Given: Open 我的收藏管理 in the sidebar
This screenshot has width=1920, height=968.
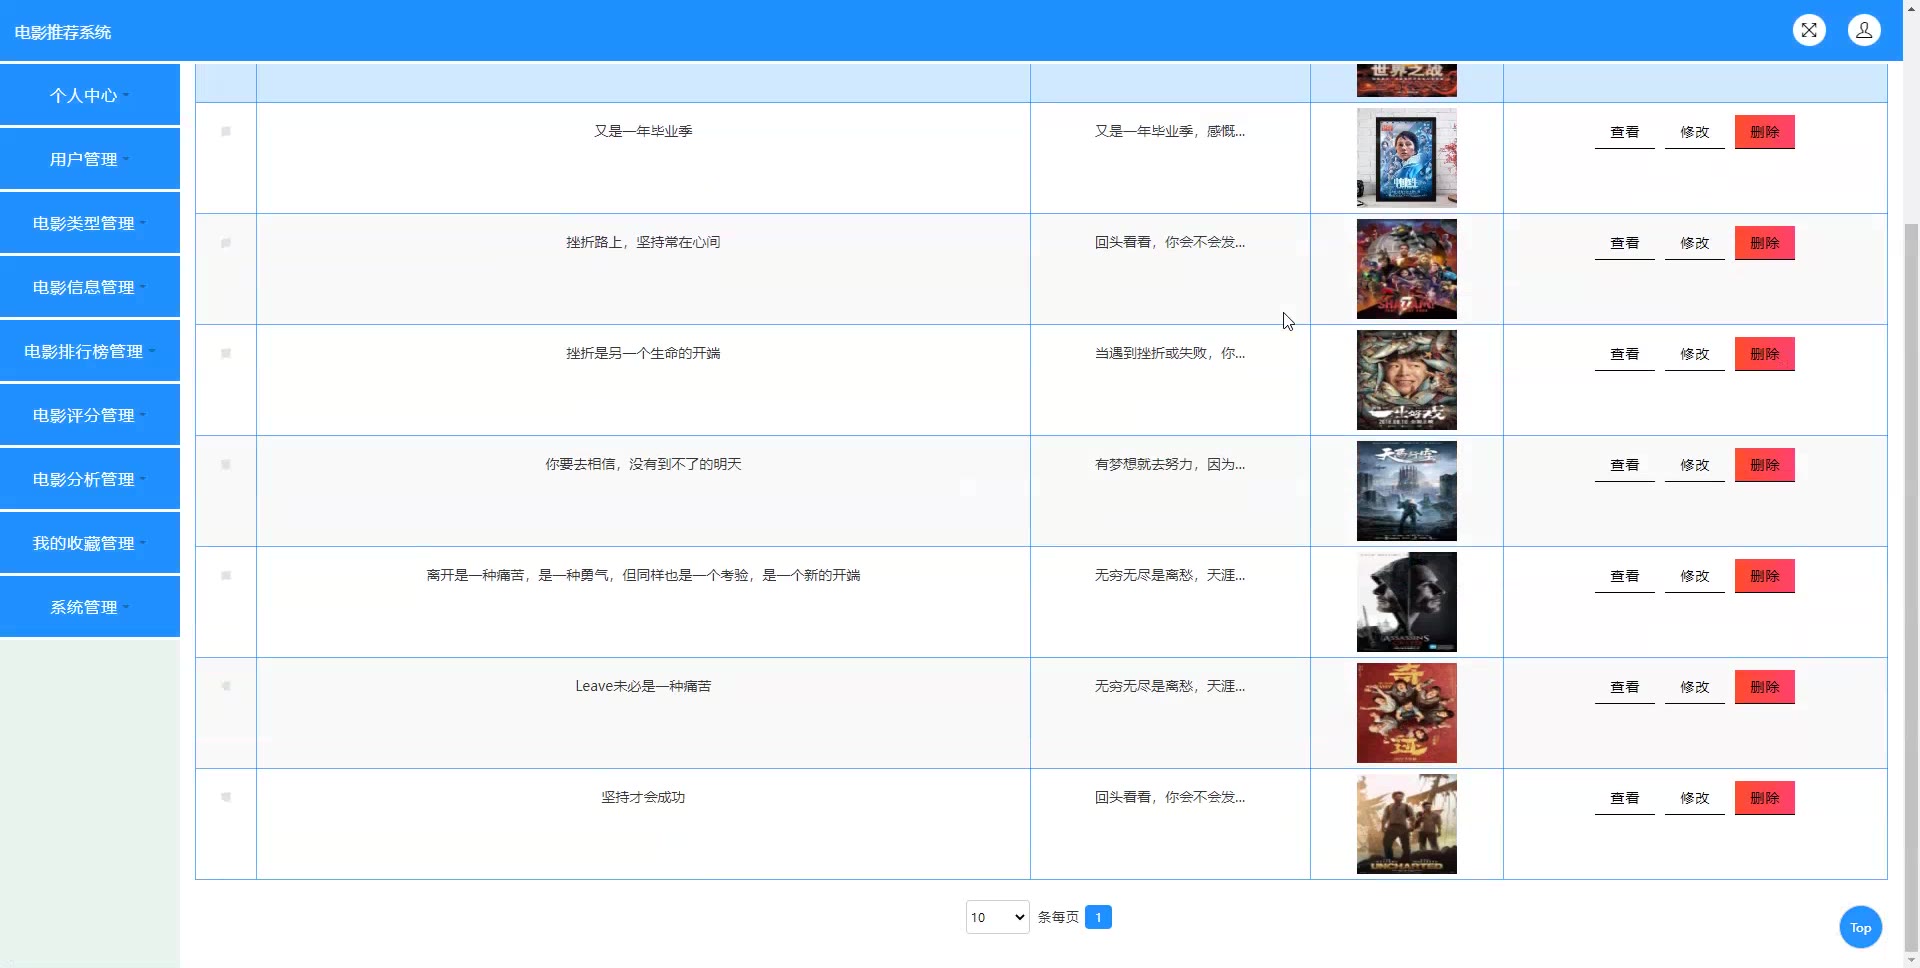Looking at the screenshot, I should 90,543.
